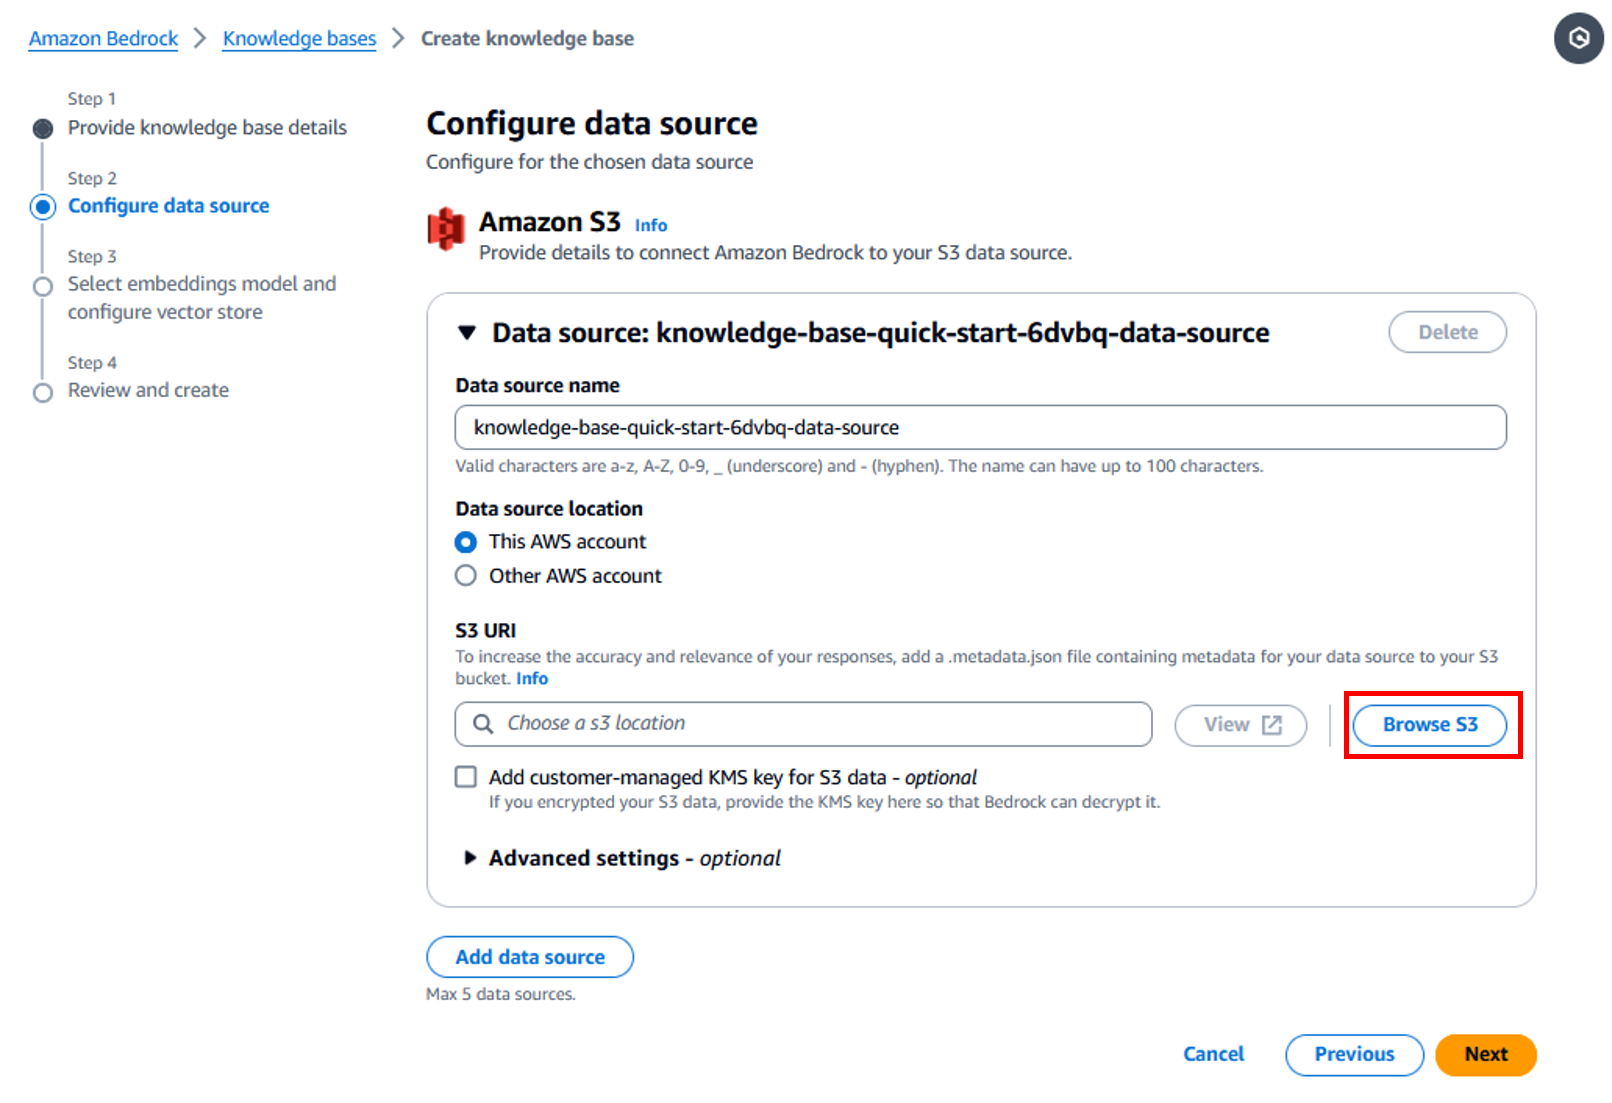Viewport: 1612px width, 1103px height.
Task: Click the external link icon on View button
Action: click(x=1272, y=725)
